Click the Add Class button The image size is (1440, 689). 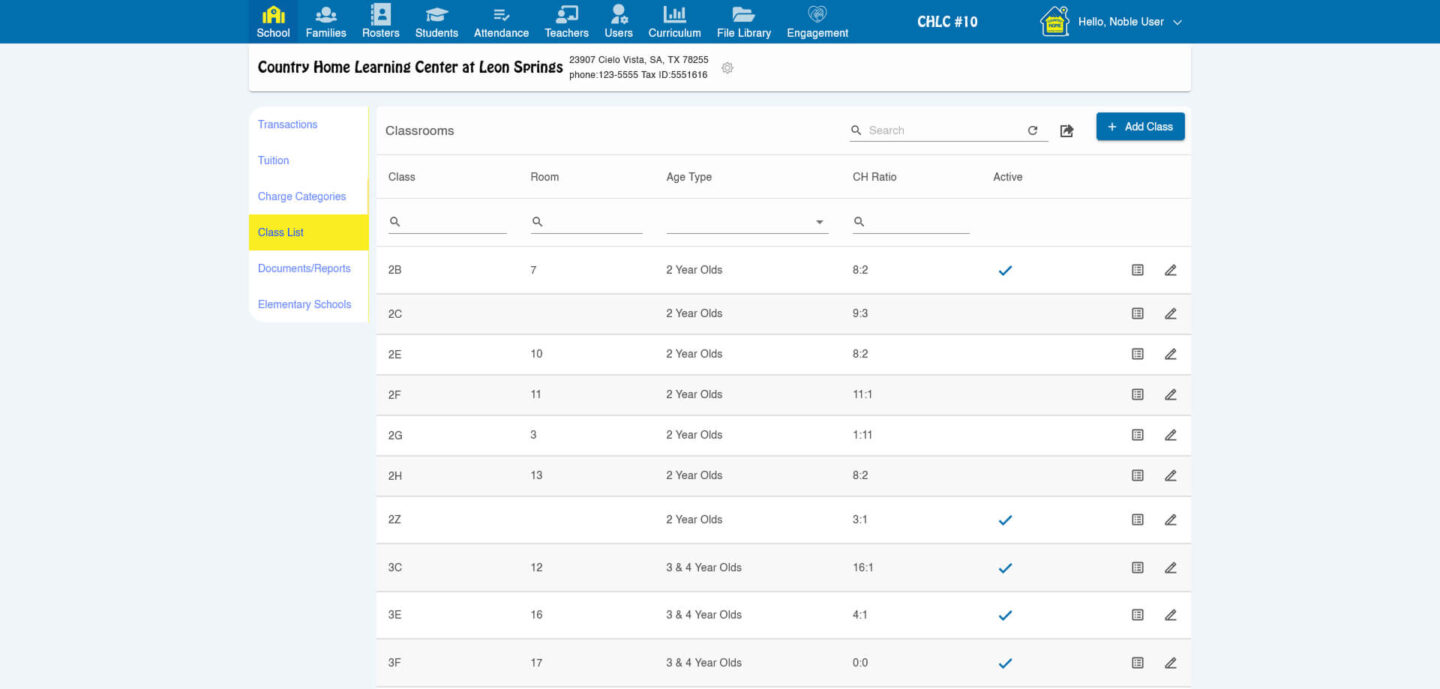tap(1140, 127)
